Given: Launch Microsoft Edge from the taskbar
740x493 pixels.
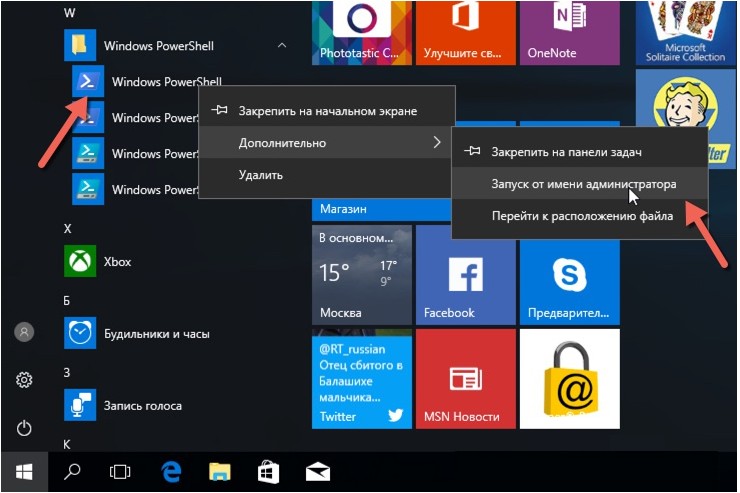Looking at the screenshot, I should coord(171,472).
